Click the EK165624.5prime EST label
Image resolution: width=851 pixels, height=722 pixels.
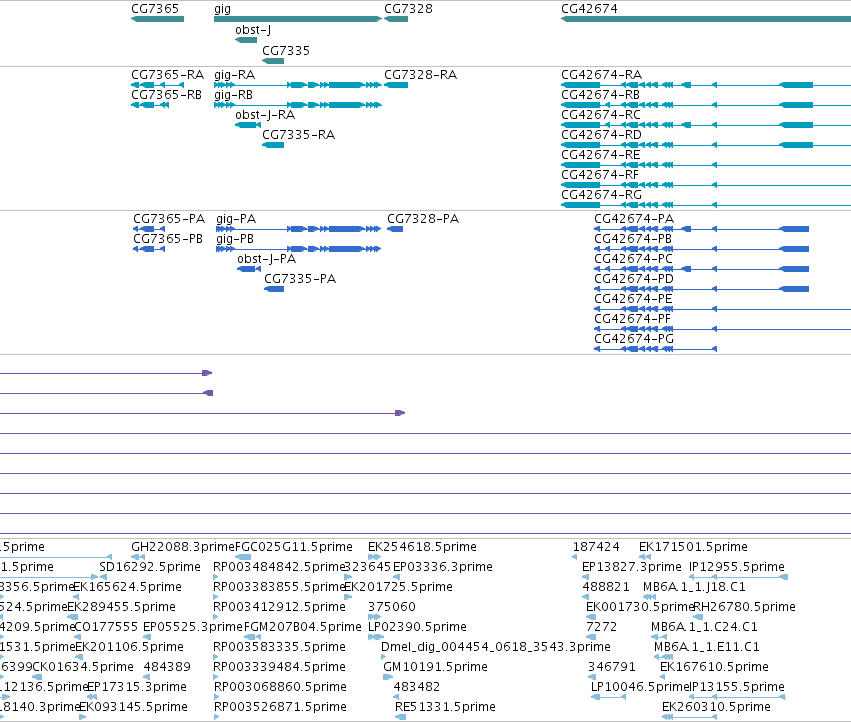coord(128,587)
